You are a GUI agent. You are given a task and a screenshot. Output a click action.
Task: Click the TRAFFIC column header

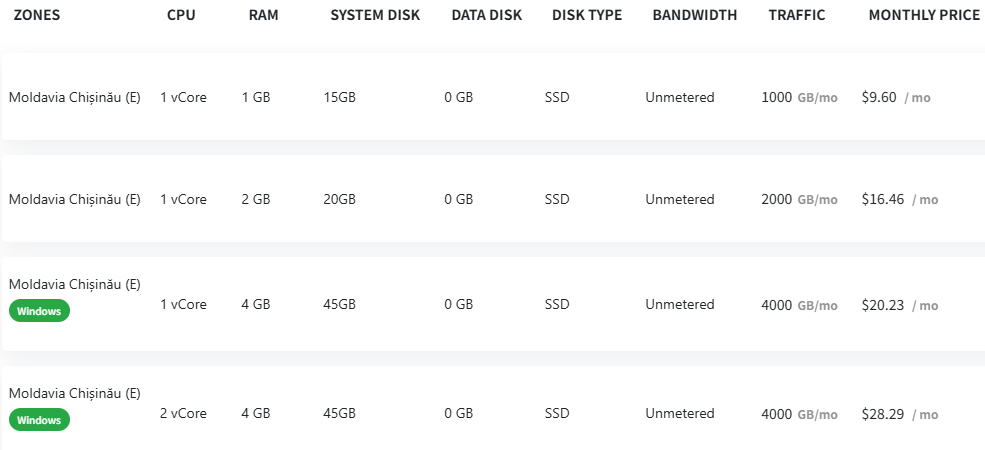(797, 15)
